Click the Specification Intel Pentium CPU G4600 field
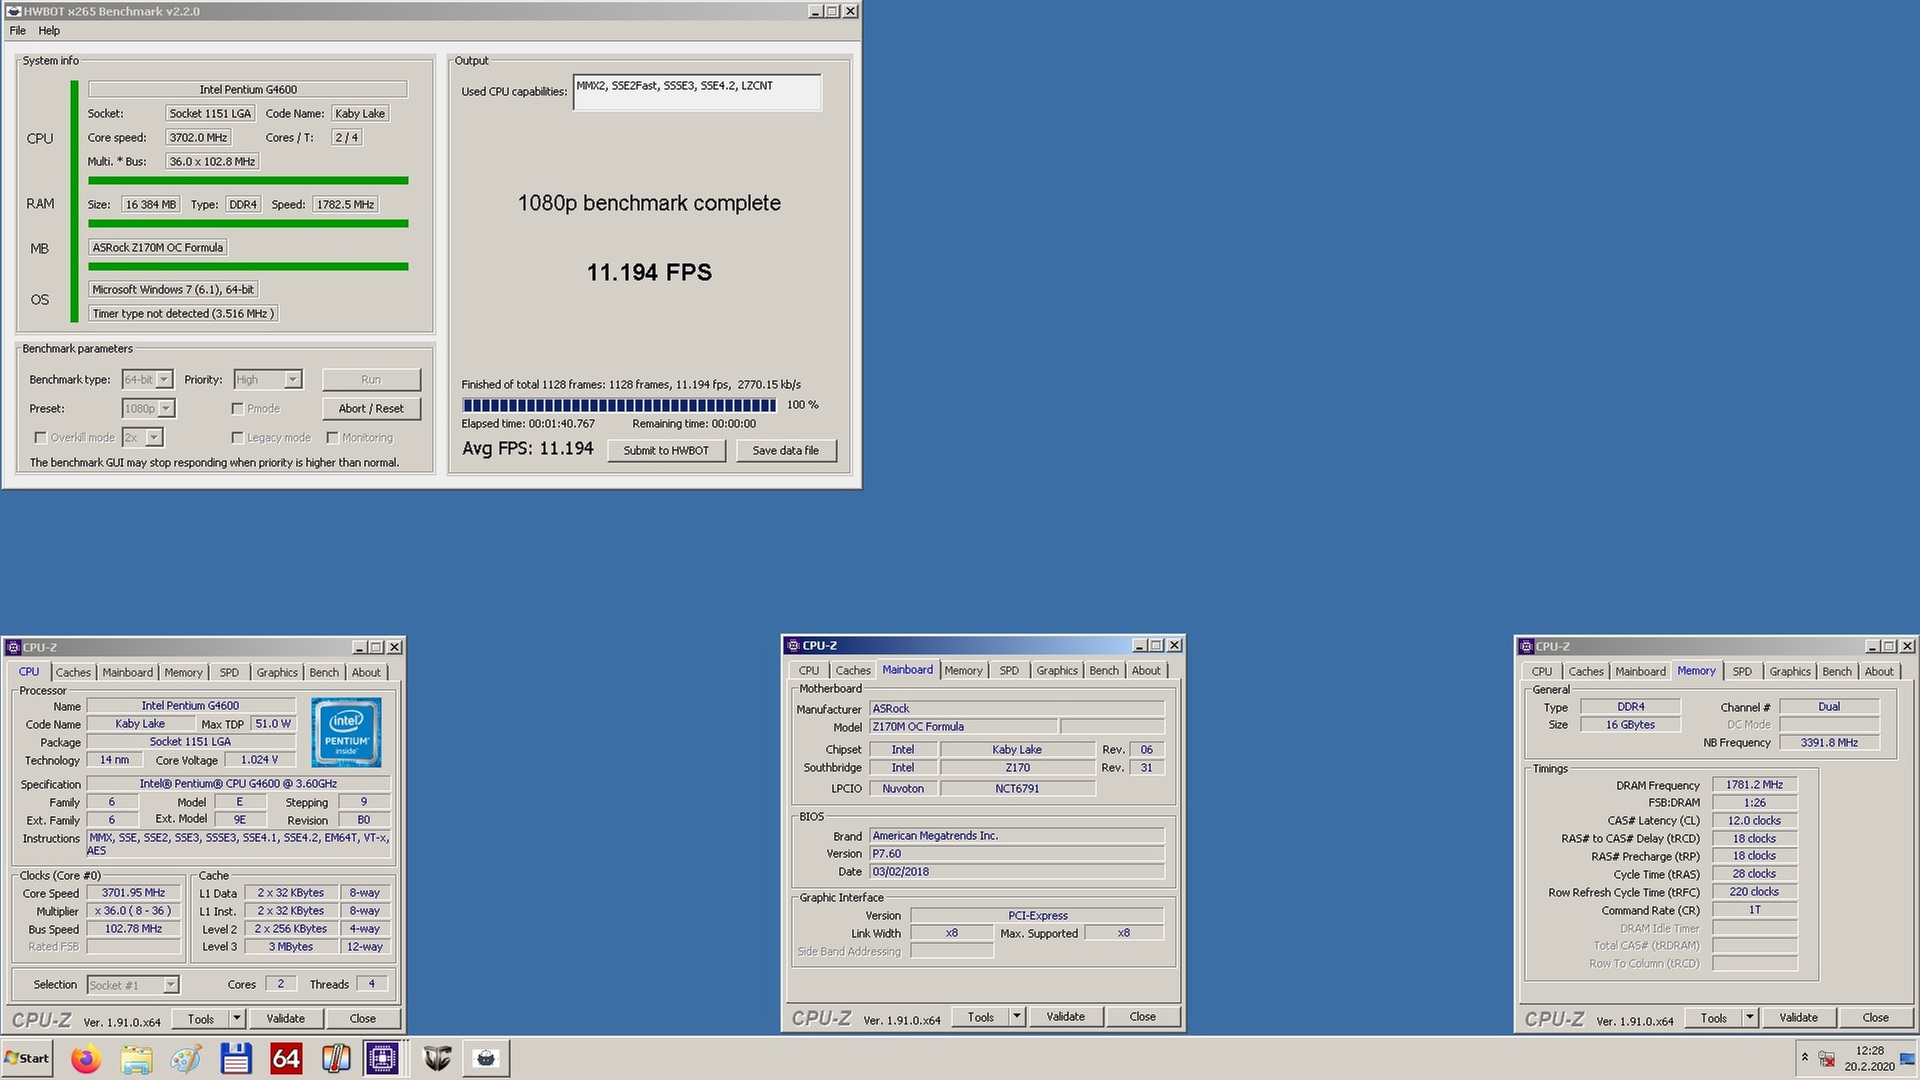 click(x=238, y=784)
